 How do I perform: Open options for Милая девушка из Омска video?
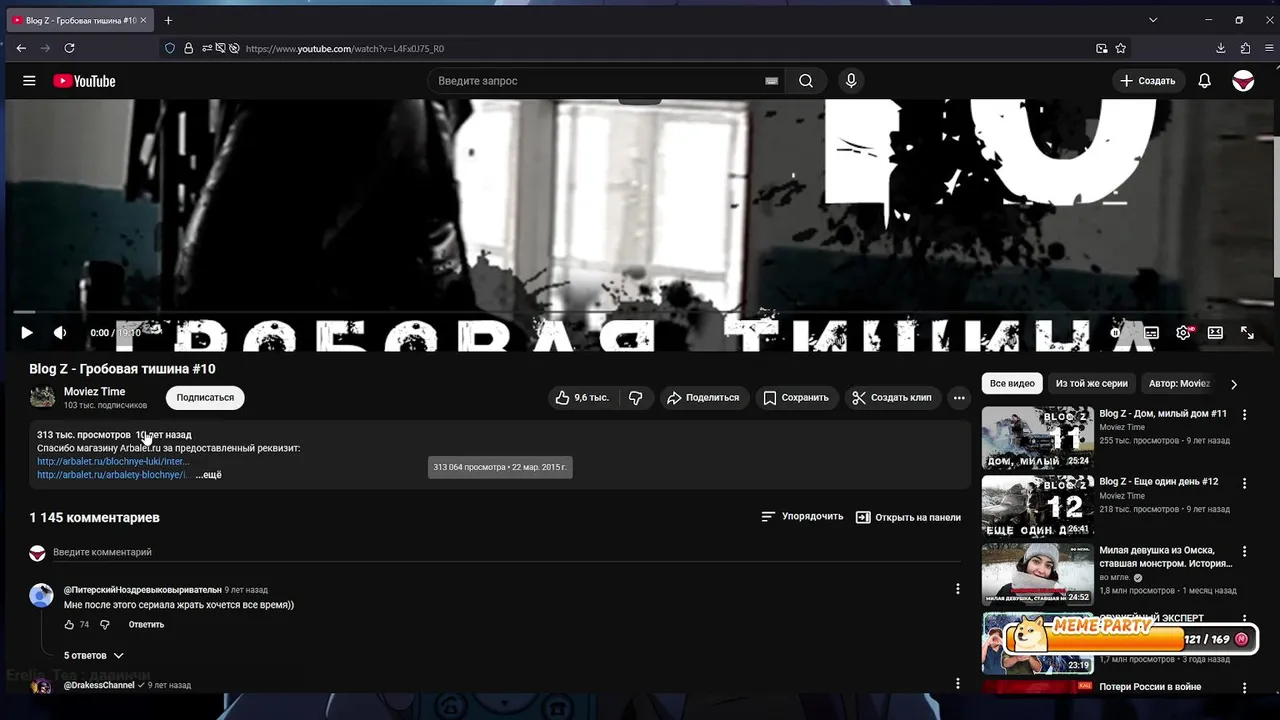pos(1245,552)
